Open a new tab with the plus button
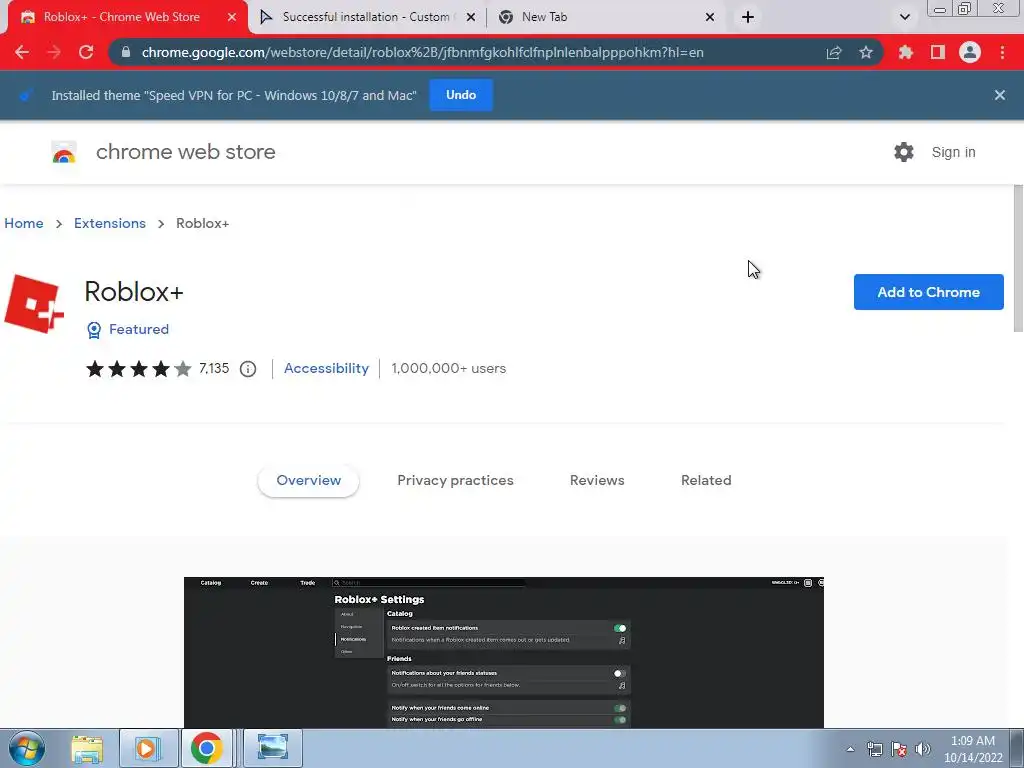 pyautogui.click(x=748, y=18)
